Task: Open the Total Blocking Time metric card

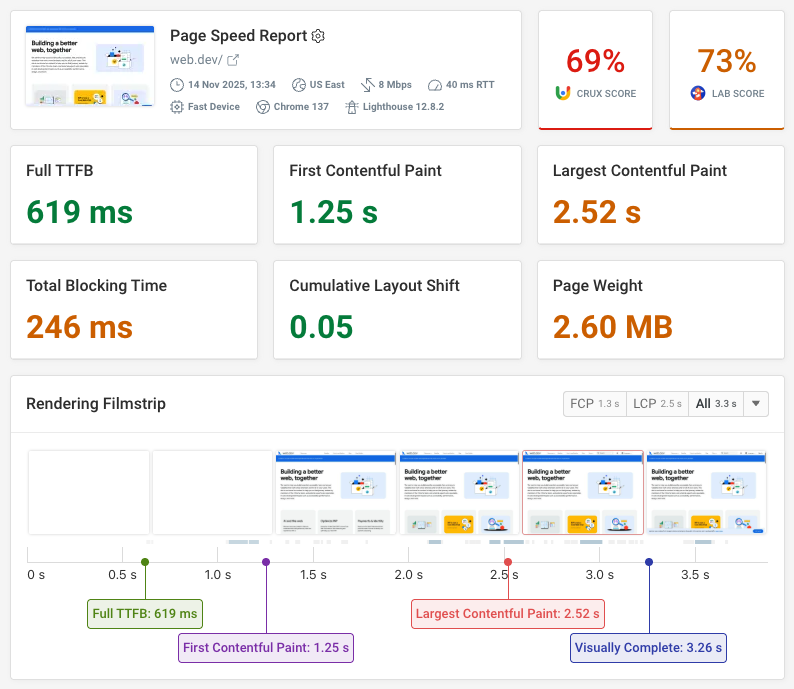Action: point(134,310)
